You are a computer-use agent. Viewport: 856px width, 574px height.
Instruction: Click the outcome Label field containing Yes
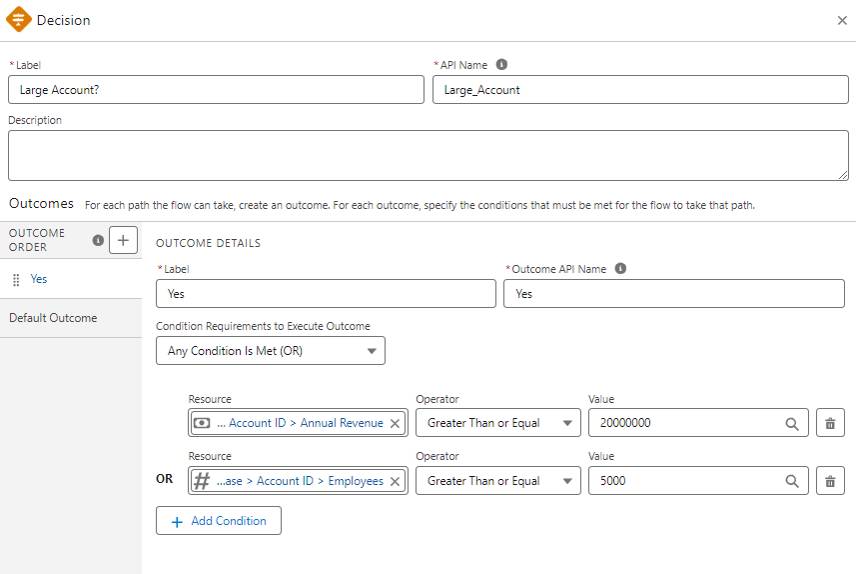click(326, 294)
